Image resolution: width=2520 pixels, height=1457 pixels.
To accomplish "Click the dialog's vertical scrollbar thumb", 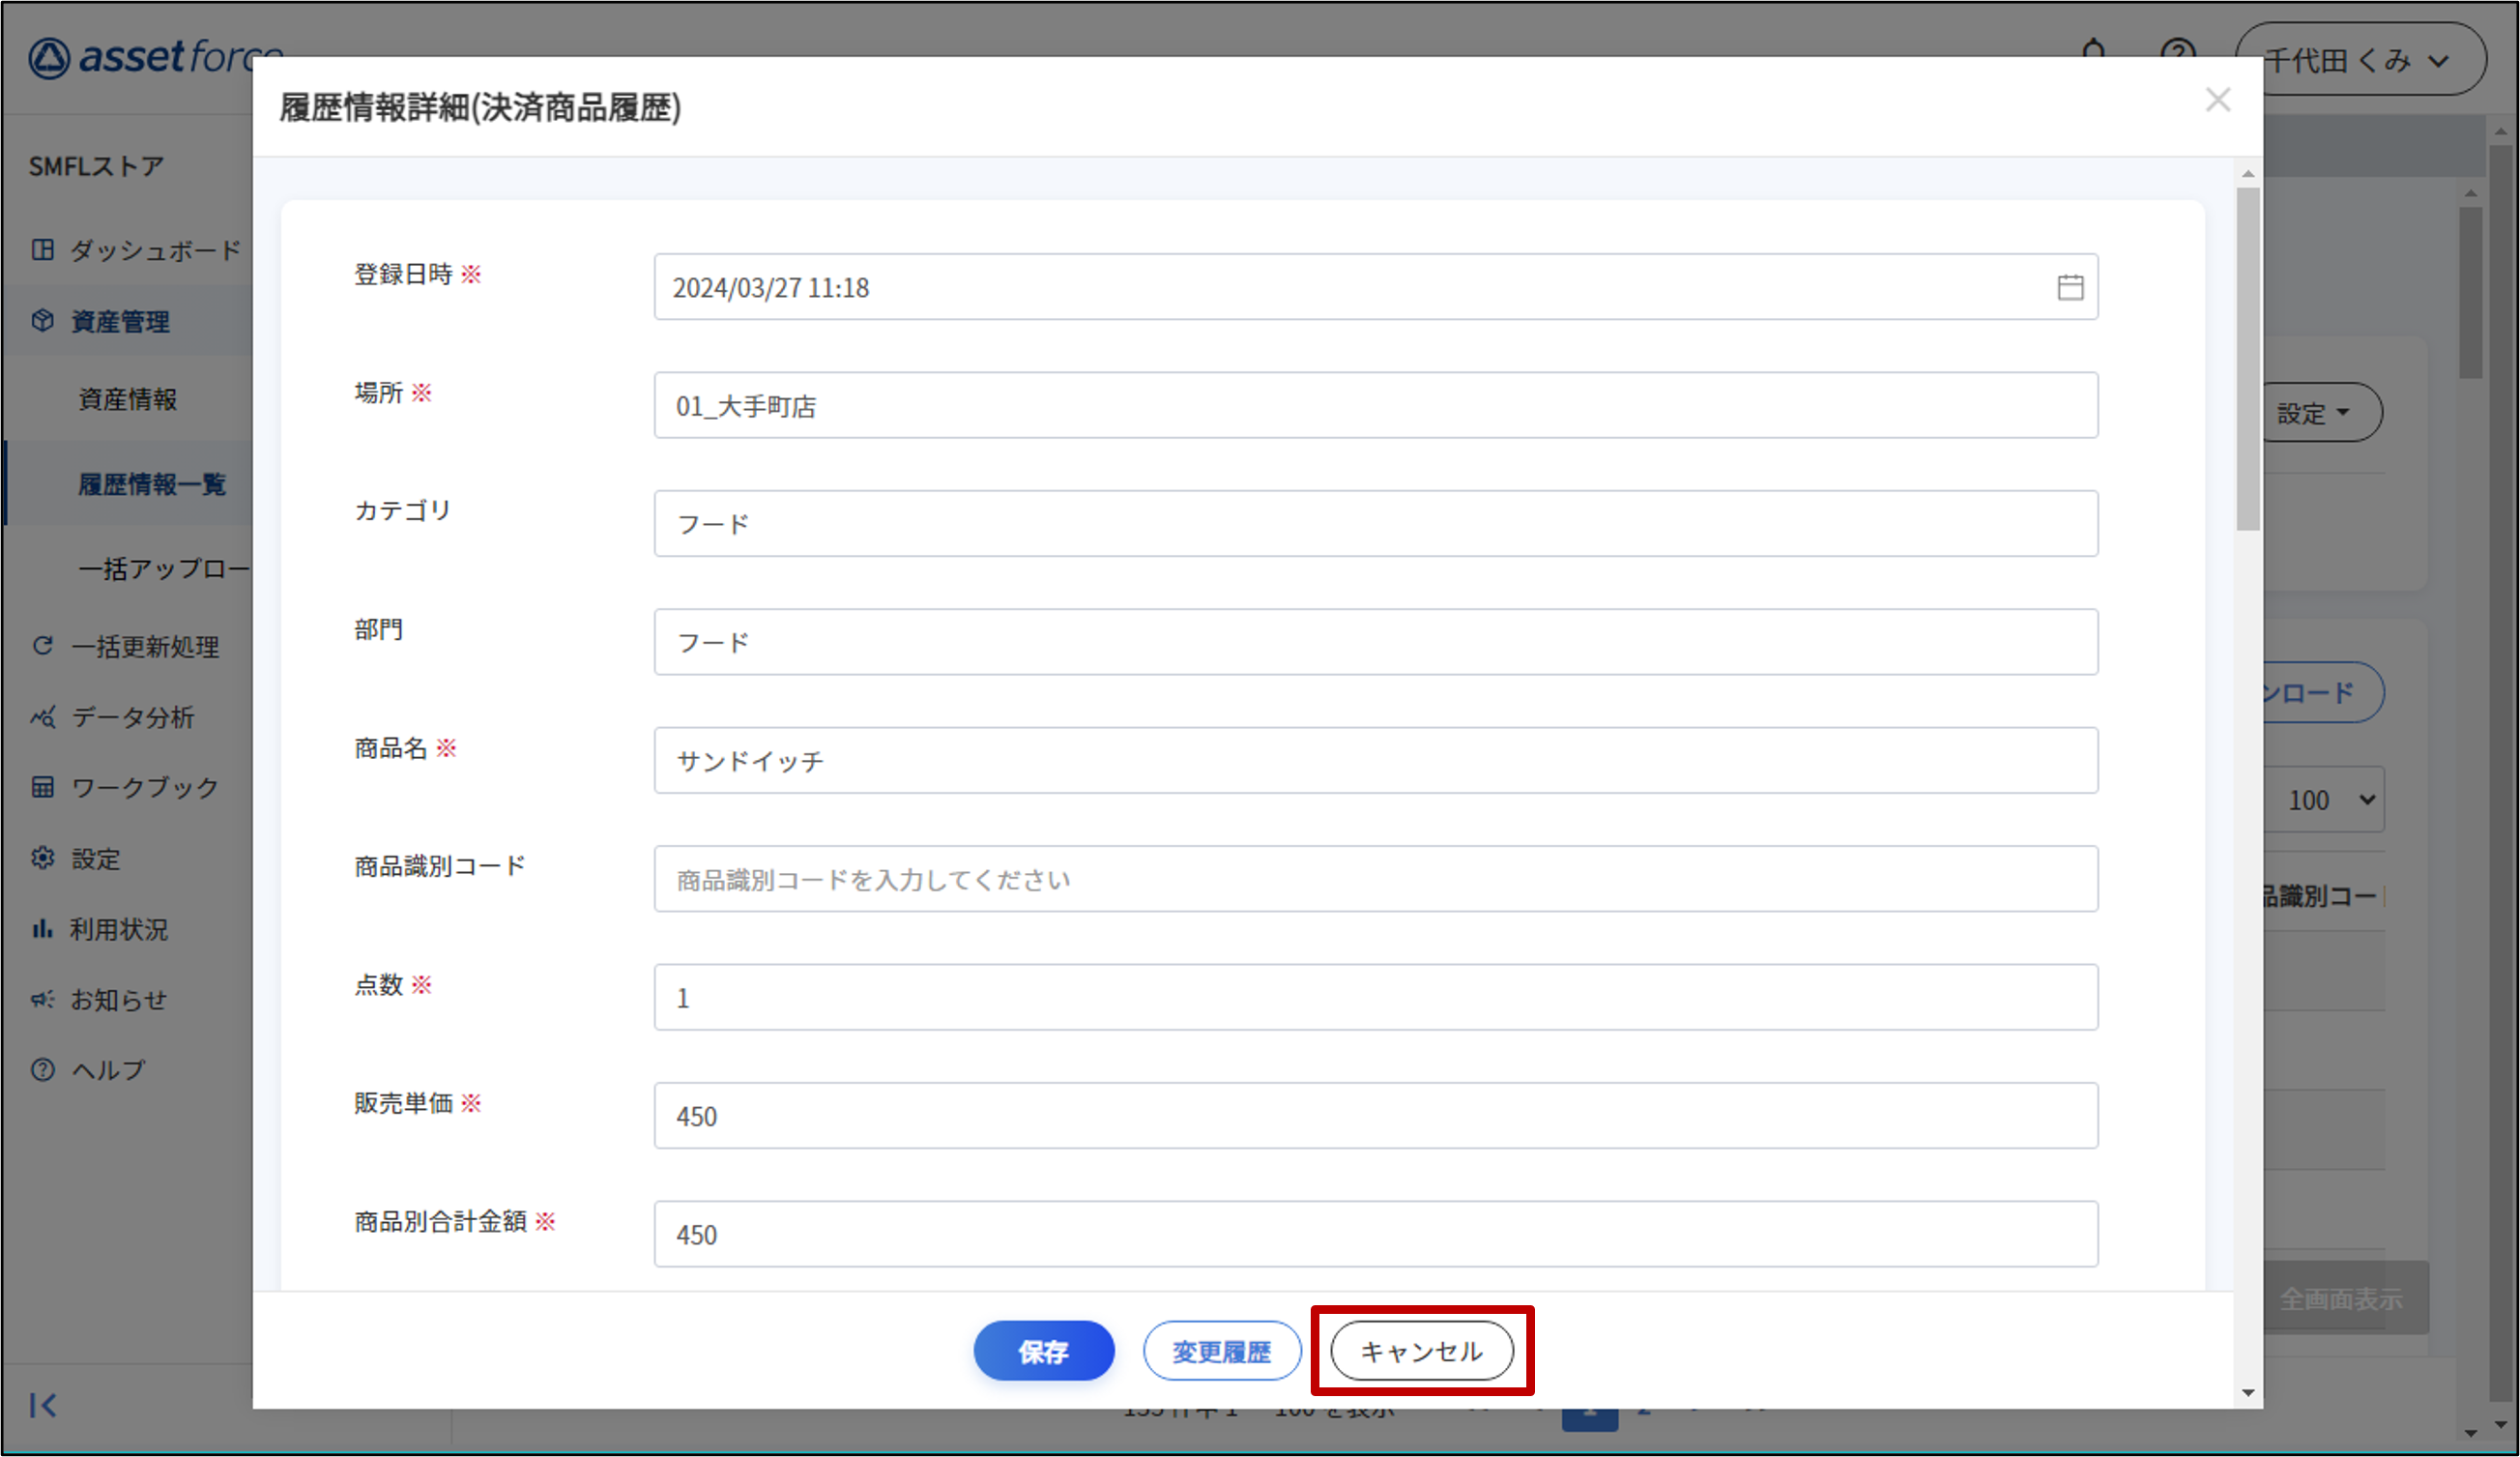I will tap(2247, 360).
